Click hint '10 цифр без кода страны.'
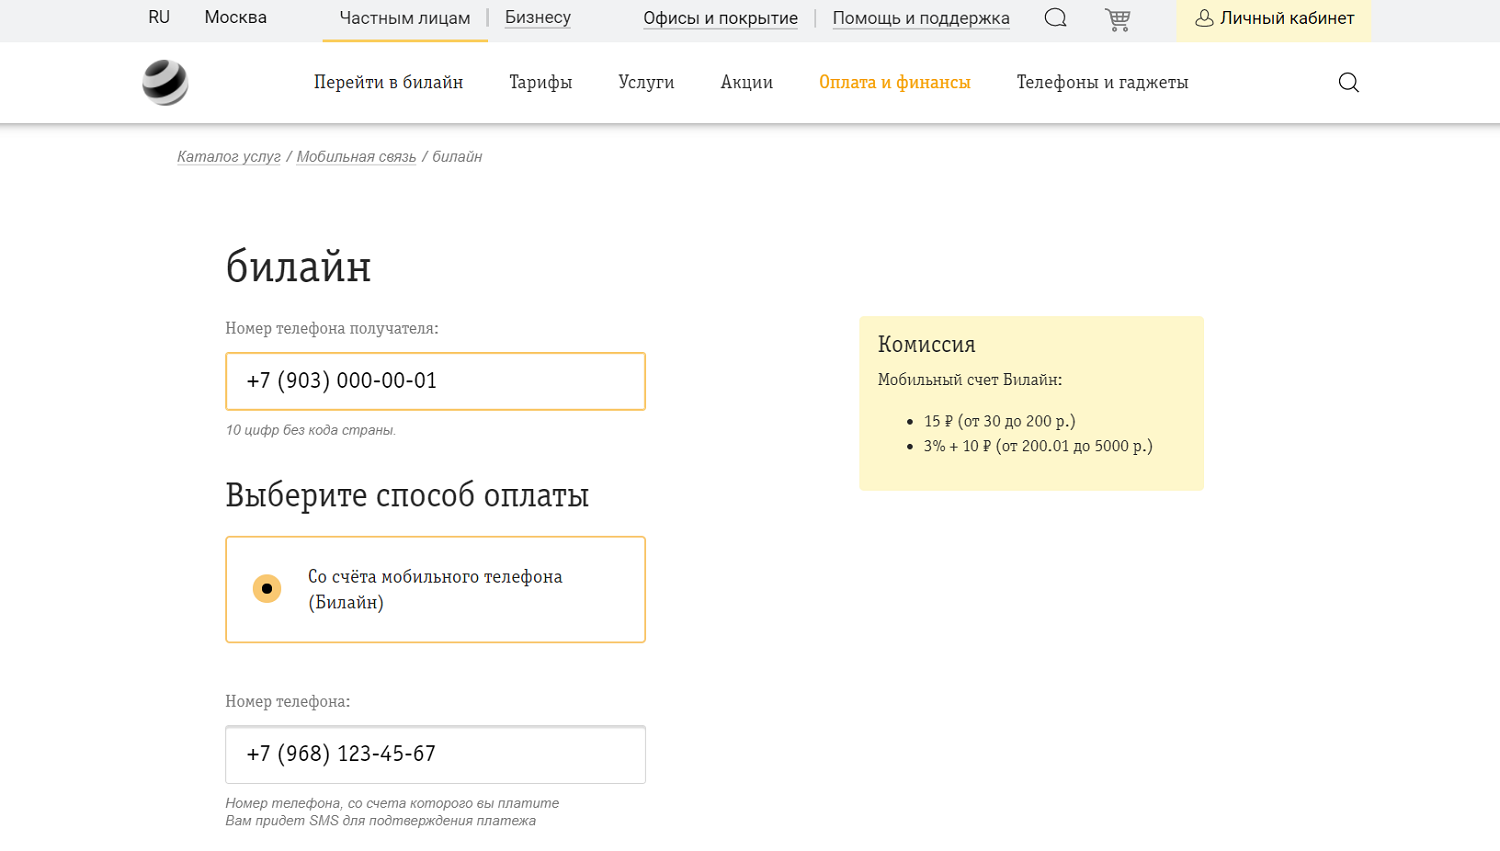The image size is (1500, 851). [310, 430]
